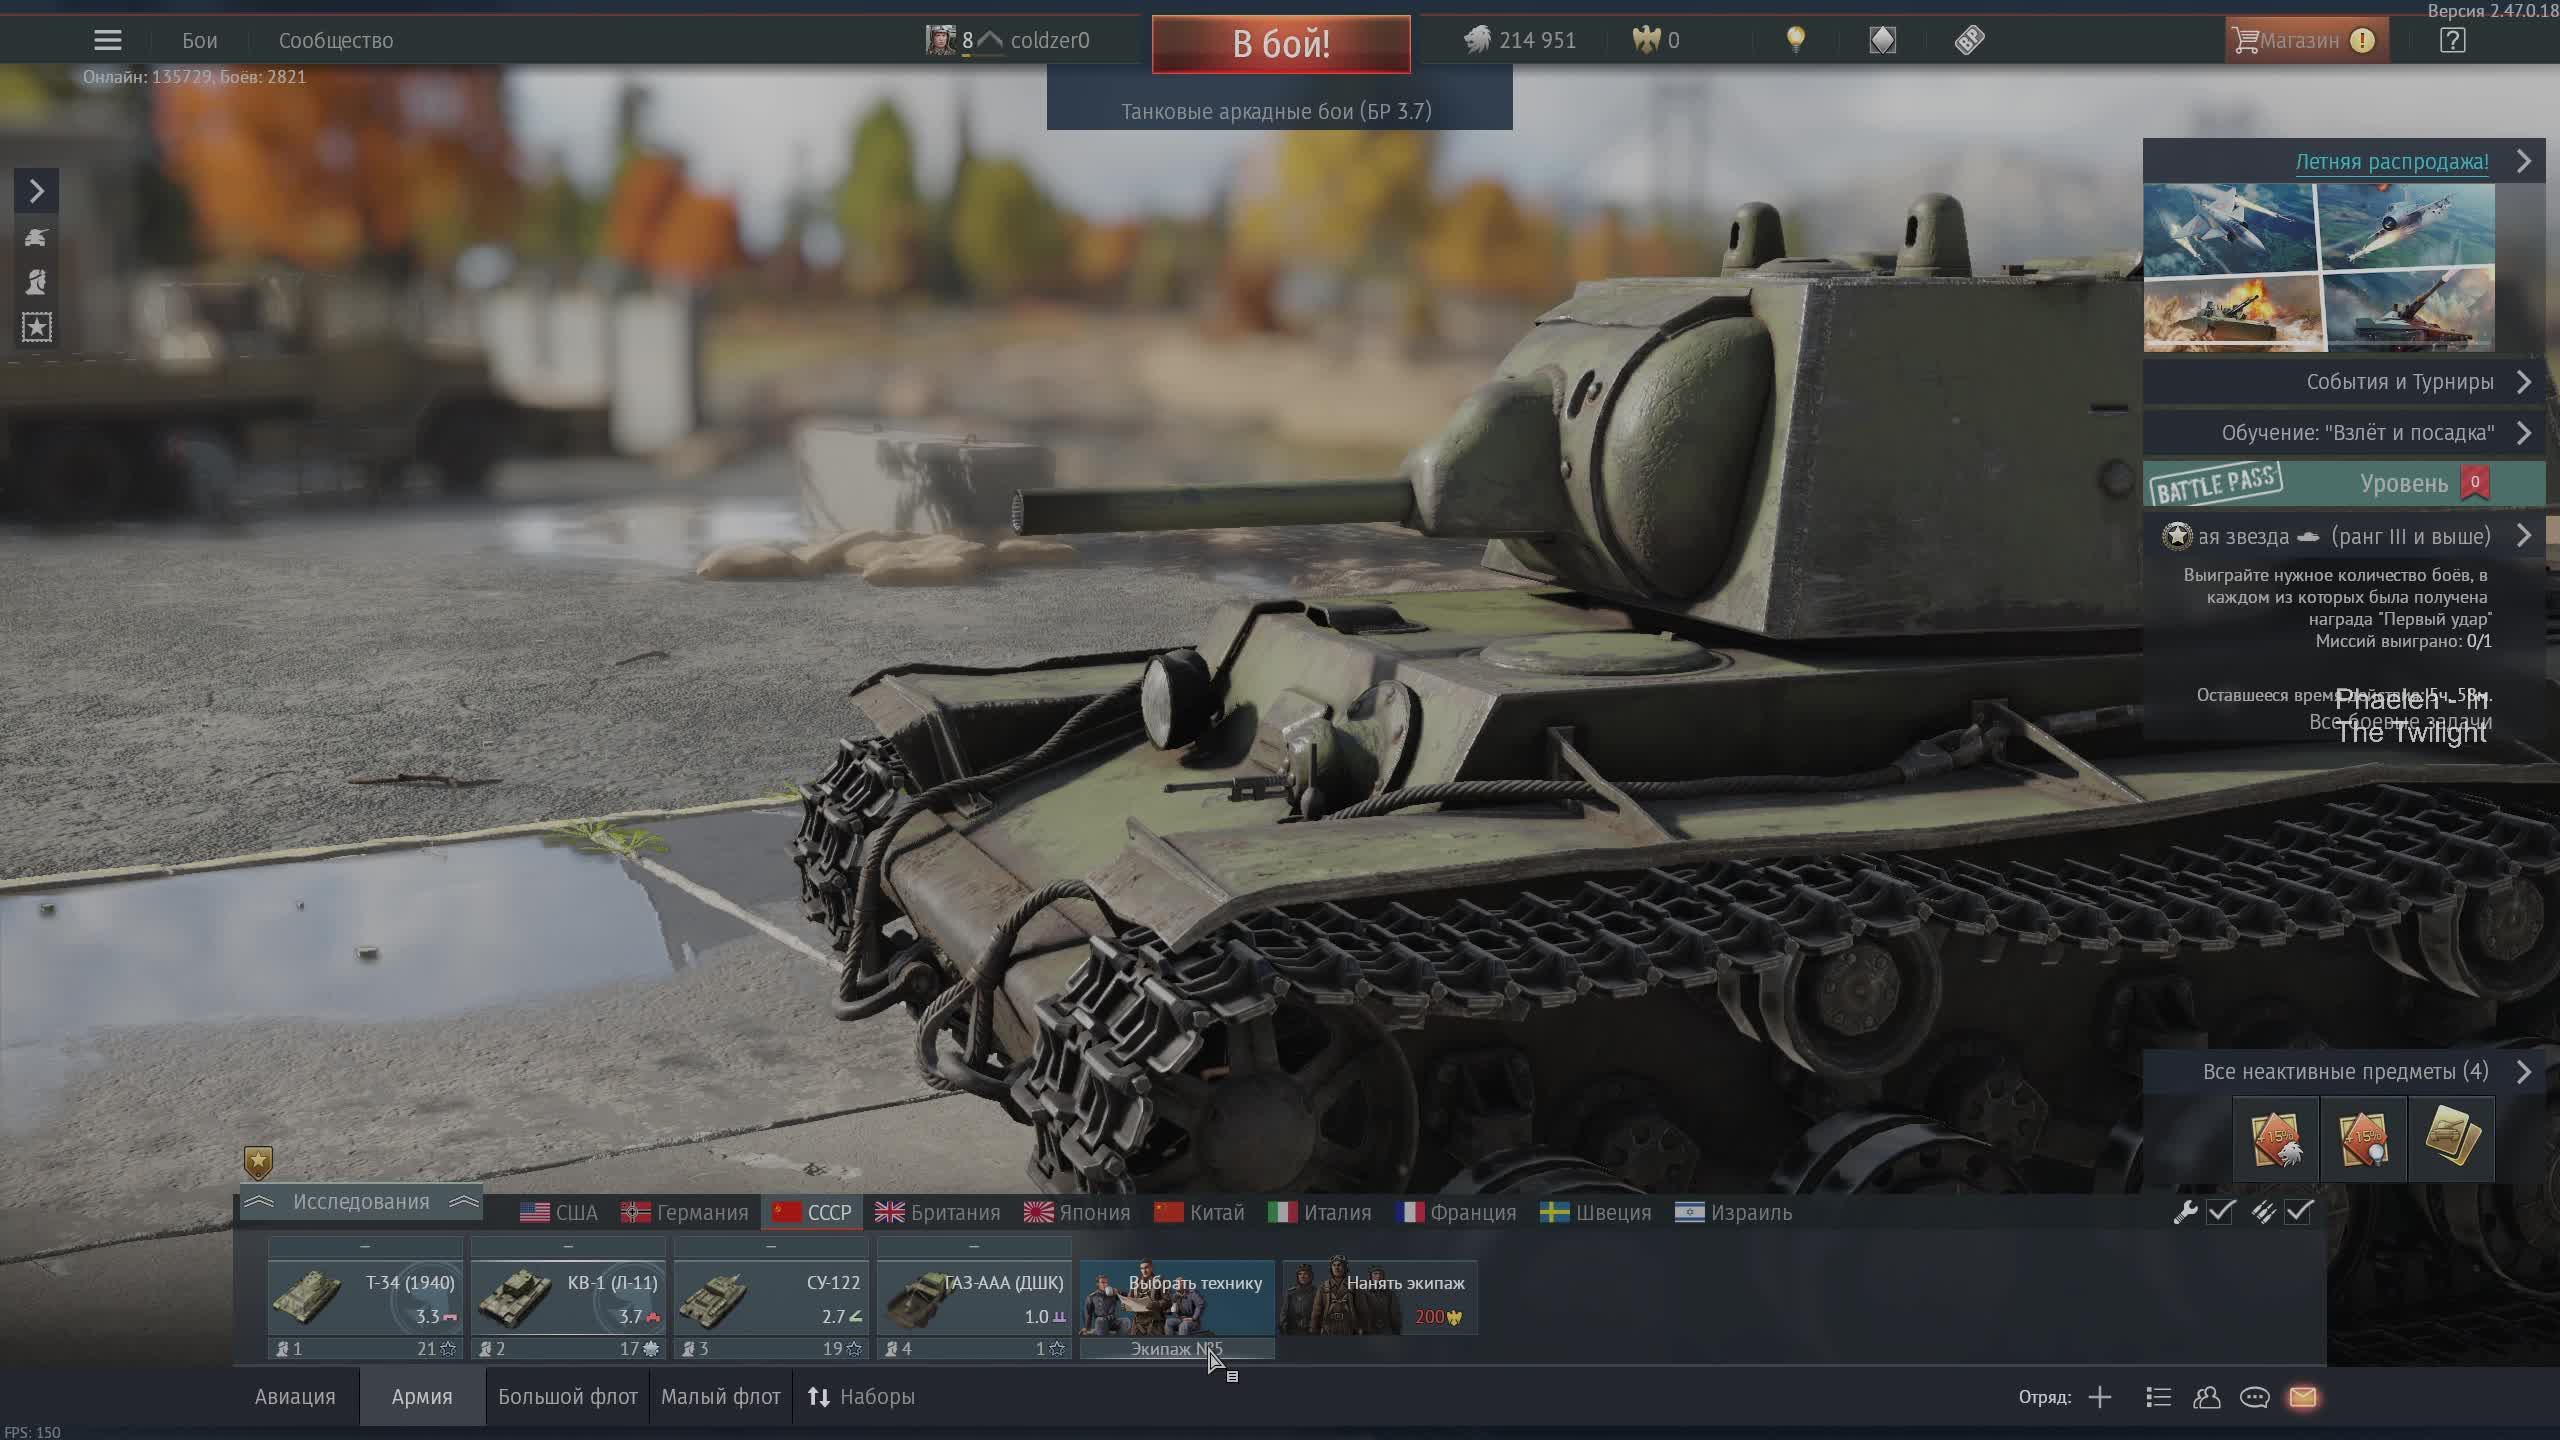Screen dimensions: 2560x1440
Task: Click the second +15% booster item
Action: pyautogui.click(x=2363, y=1139)
